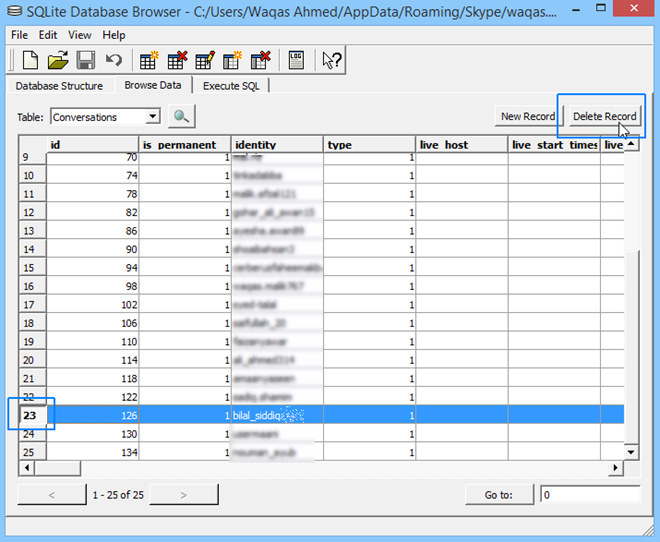Open the SQL log window icon
Screen dimensions: 660x542
click(x=296, y=60)
